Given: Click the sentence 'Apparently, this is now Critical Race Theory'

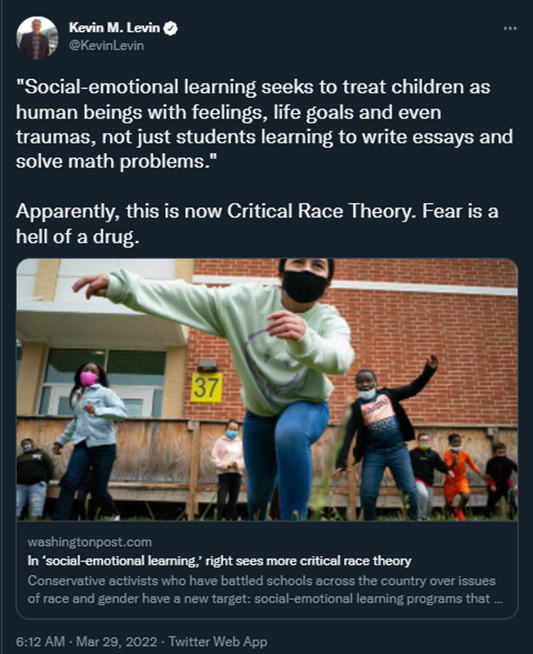Looking at the screenshot, I should pos(216,211).
